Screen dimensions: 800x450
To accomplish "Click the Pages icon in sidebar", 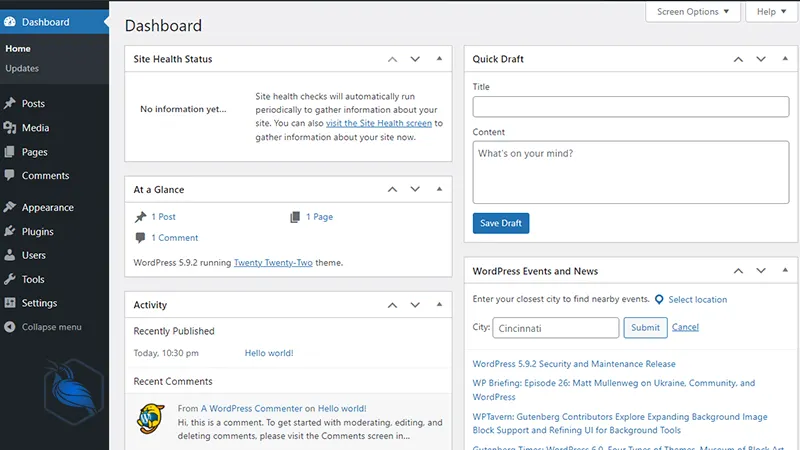I will (10, 152).
